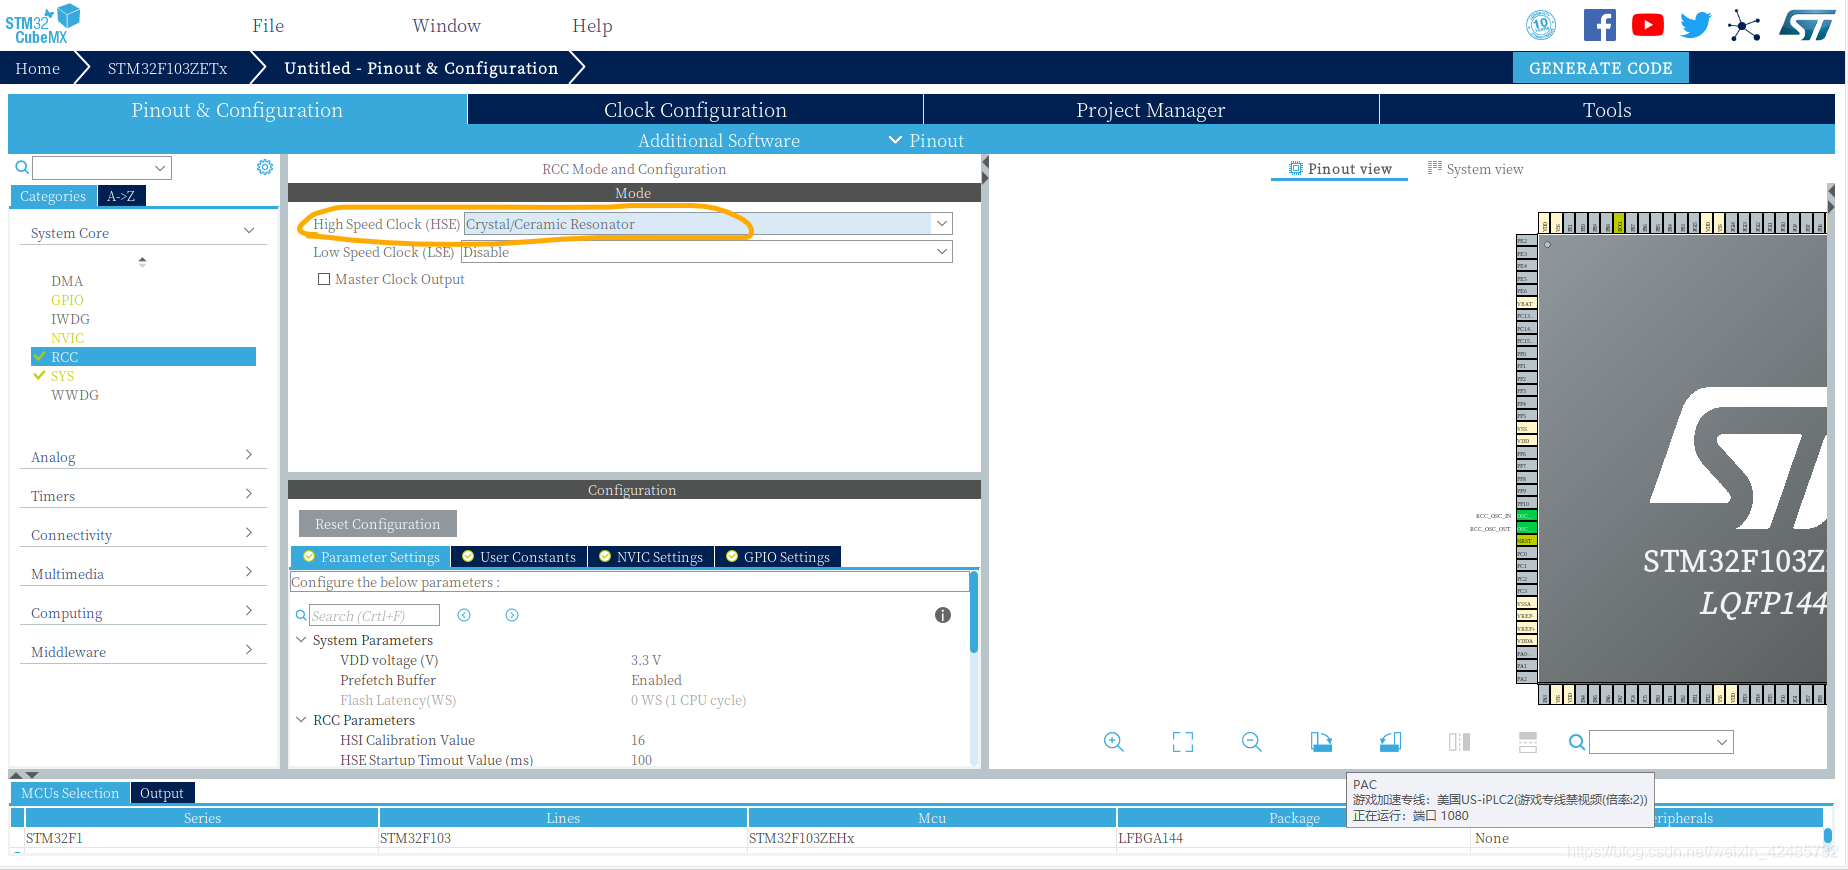Expand the Multimedia category
The image size is (1848, 870).
(249, 572)
